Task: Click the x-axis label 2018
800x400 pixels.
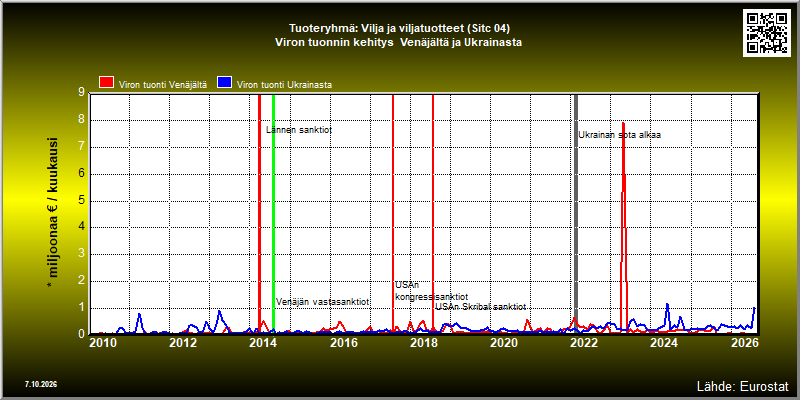Action: click(423, 342)
